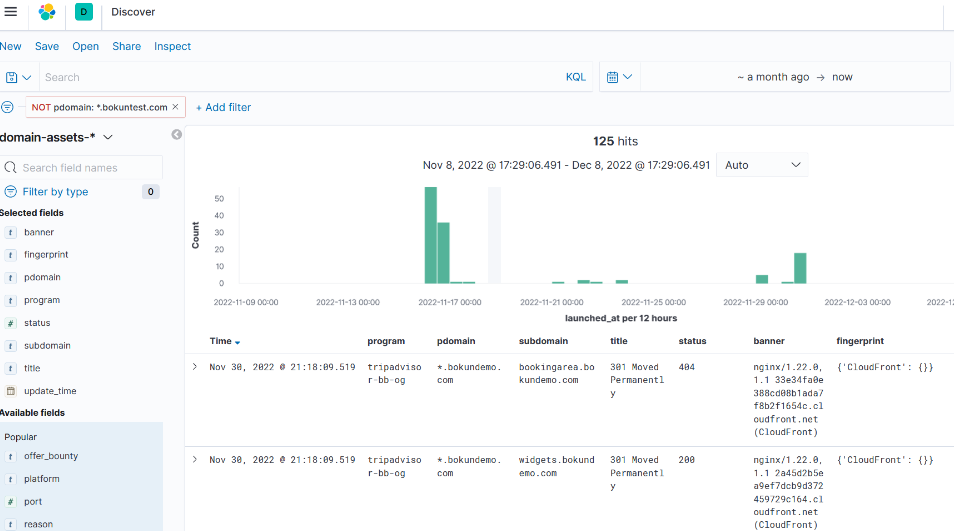Click the fingerprint column header

[860, 341]
